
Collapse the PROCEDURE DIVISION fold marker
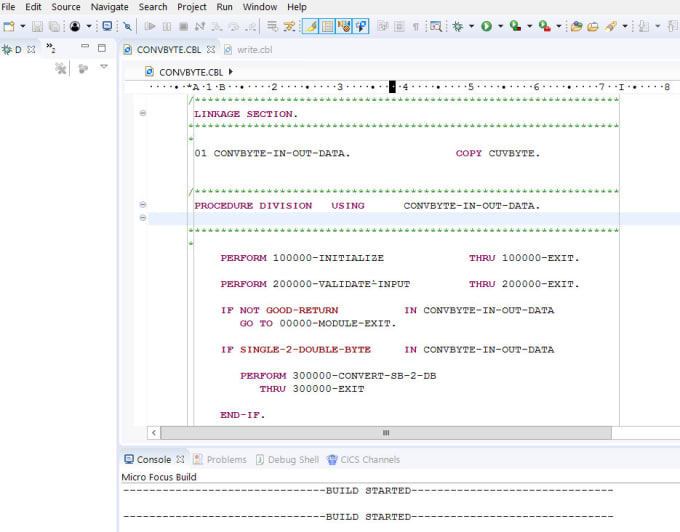143,205
